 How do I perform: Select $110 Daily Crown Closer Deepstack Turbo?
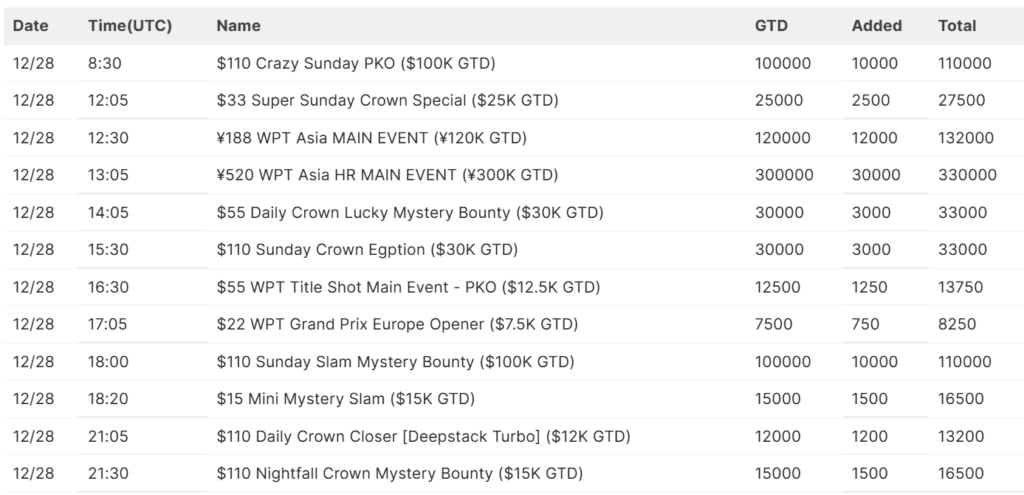tap(423, 436)
